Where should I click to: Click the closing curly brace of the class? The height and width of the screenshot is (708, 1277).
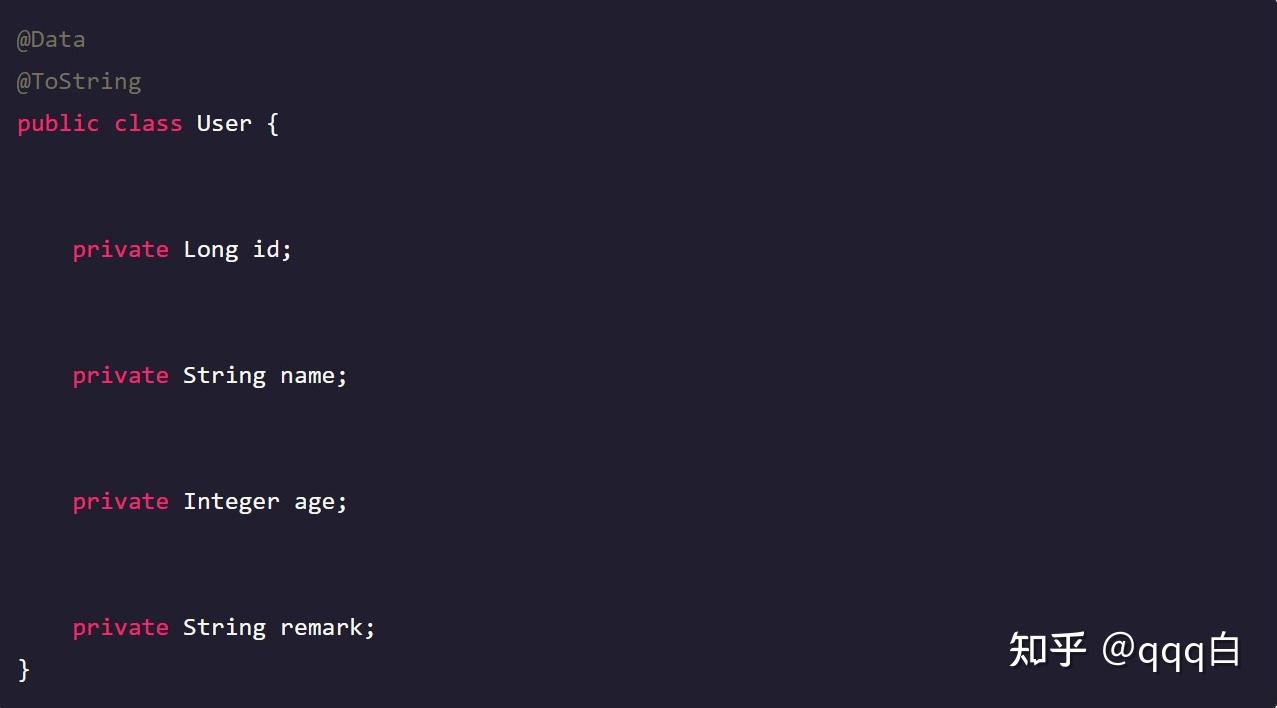point(24,669)
